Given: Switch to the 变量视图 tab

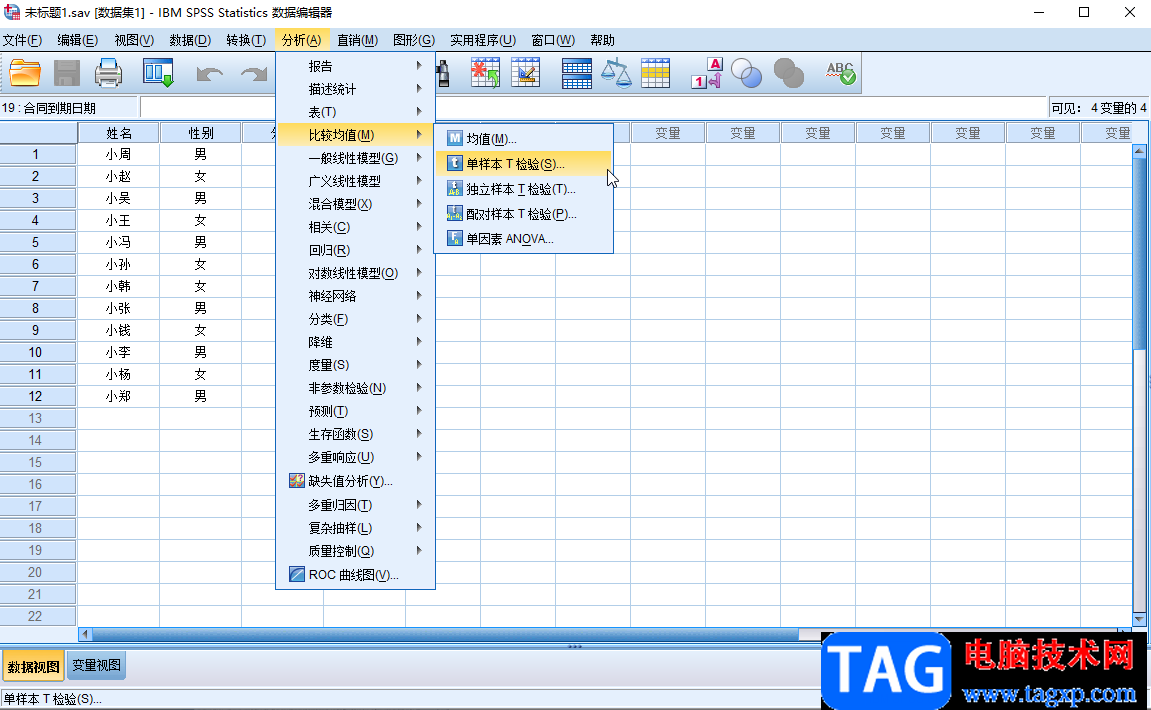Looking at the screenshot, I should point(96,665).
